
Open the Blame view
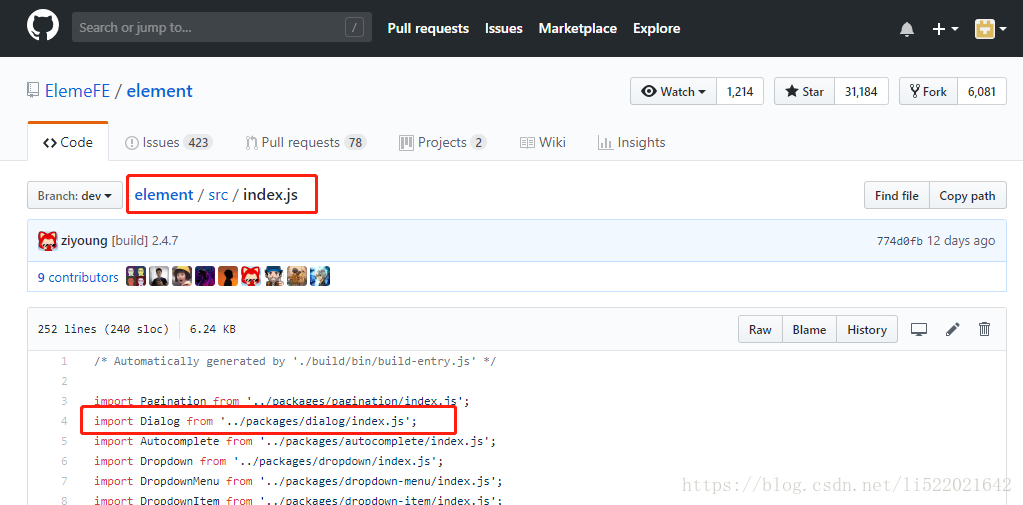(x=809, y=329)
